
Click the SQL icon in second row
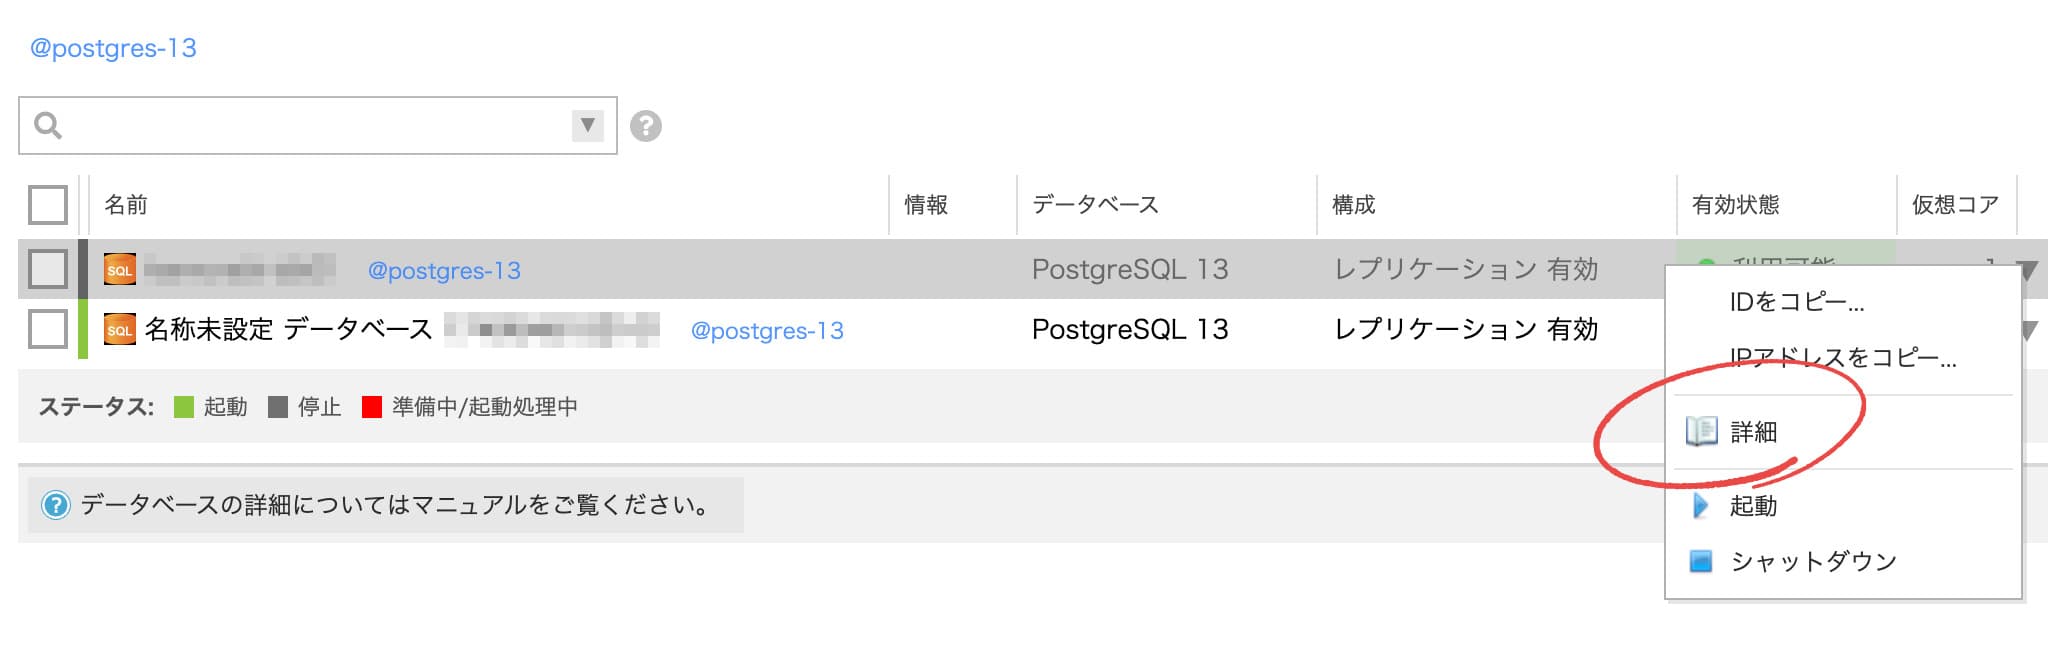[120, 330]
